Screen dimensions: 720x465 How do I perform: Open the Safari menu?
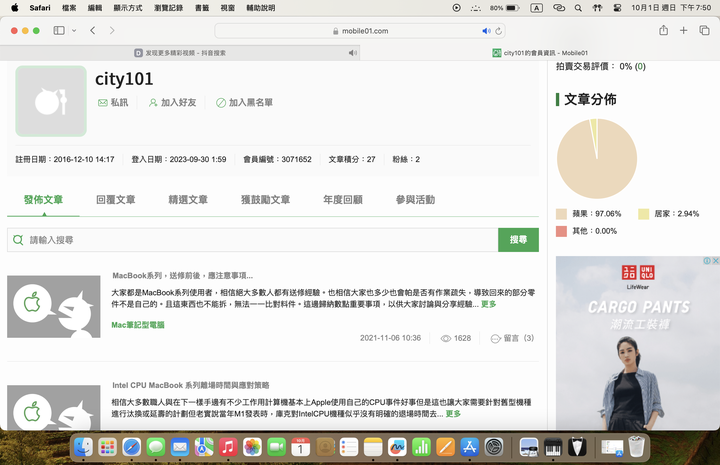click(40, 8)
